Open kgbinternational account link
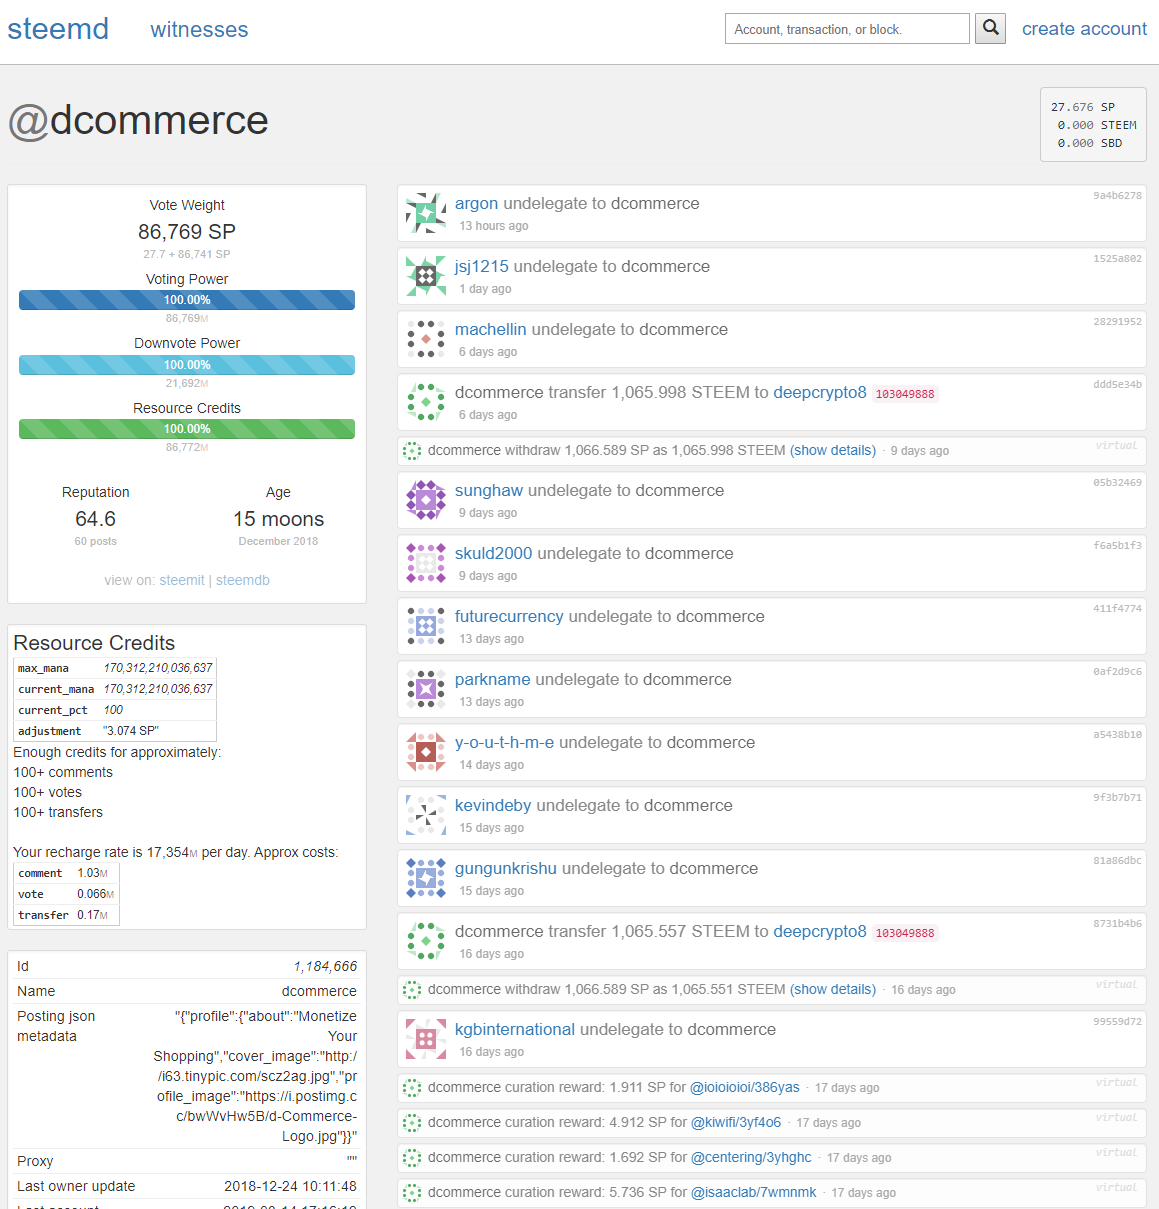Screen dimensions: 1159x1209 [x=515, y=1030]
